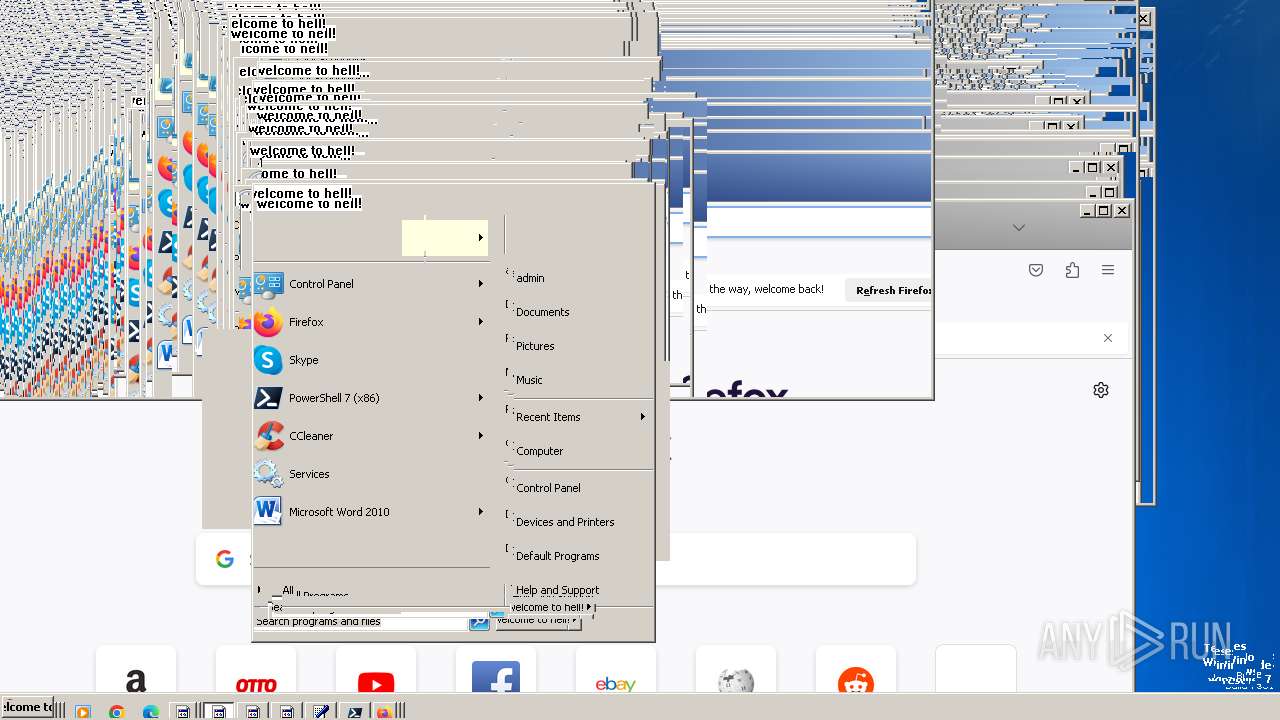
Task: Open the Firefox hamburger application menu
Action: click(x=1108, y=270)
